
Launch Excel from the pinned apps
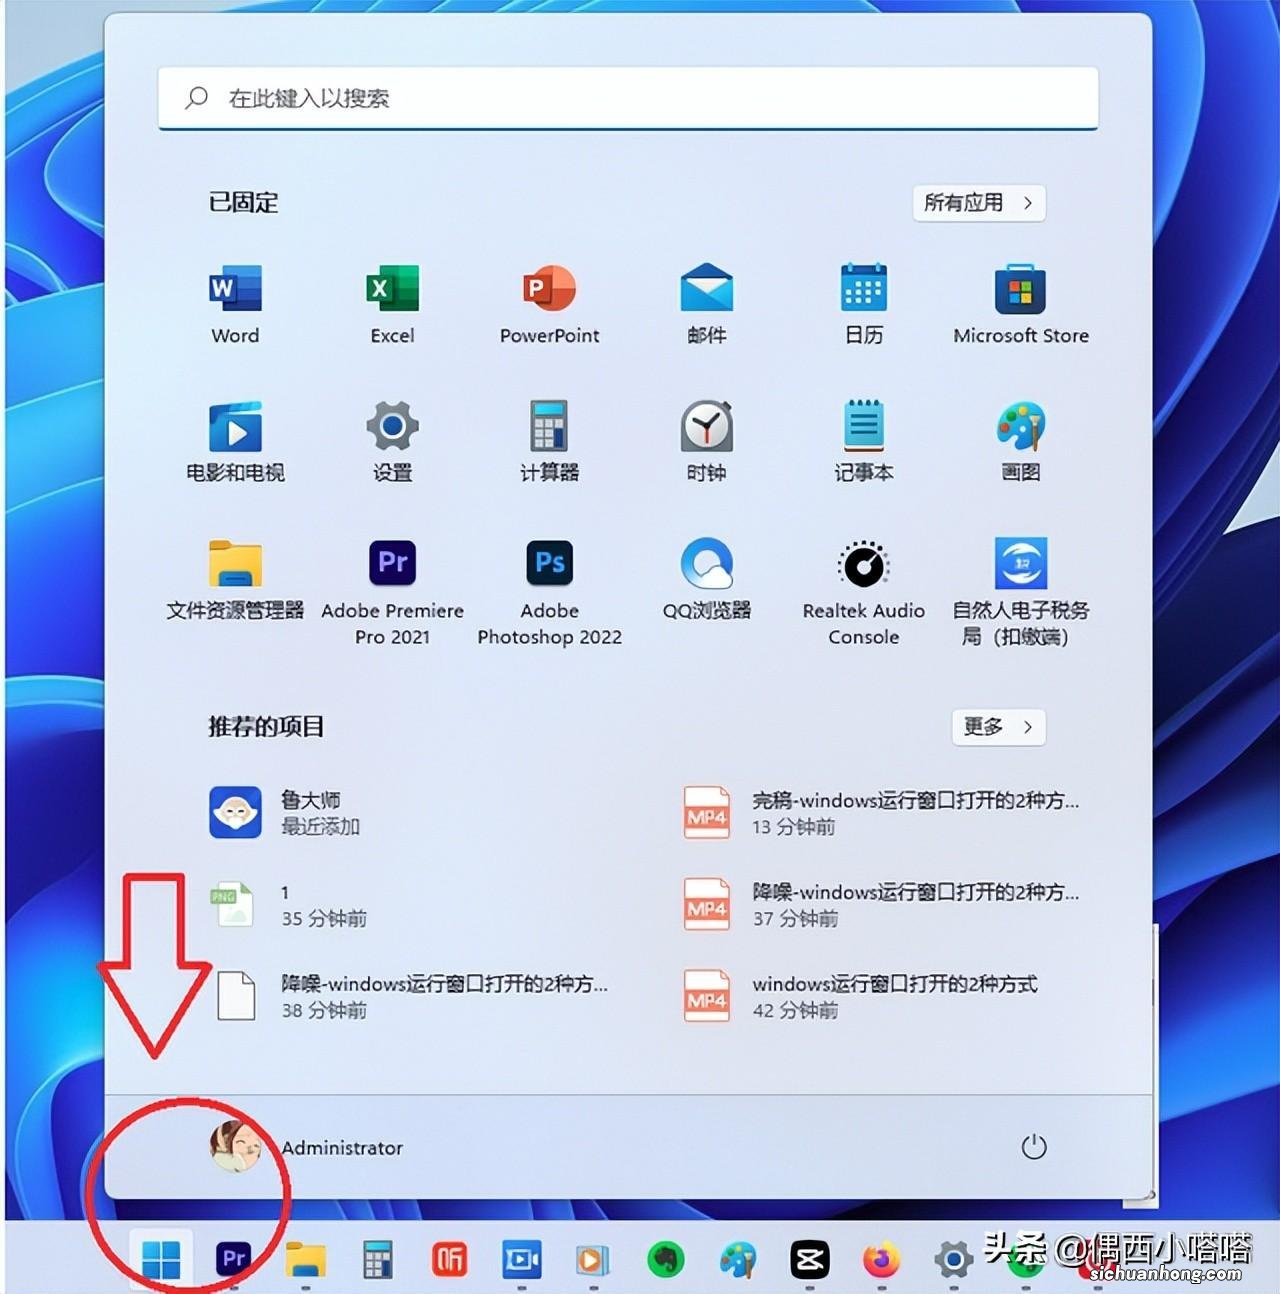(x=392, y=304)
